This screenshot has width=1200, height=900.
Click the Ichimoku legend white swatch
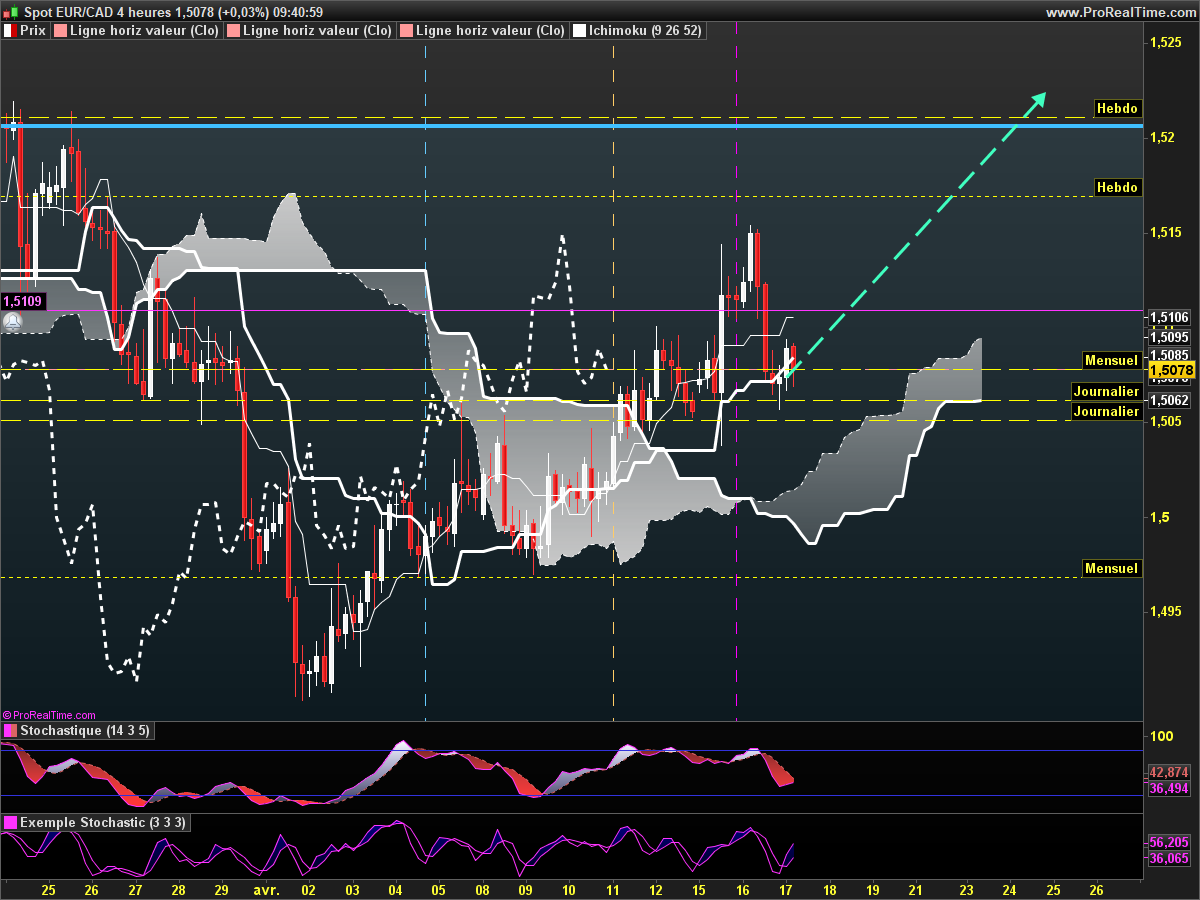579,31
